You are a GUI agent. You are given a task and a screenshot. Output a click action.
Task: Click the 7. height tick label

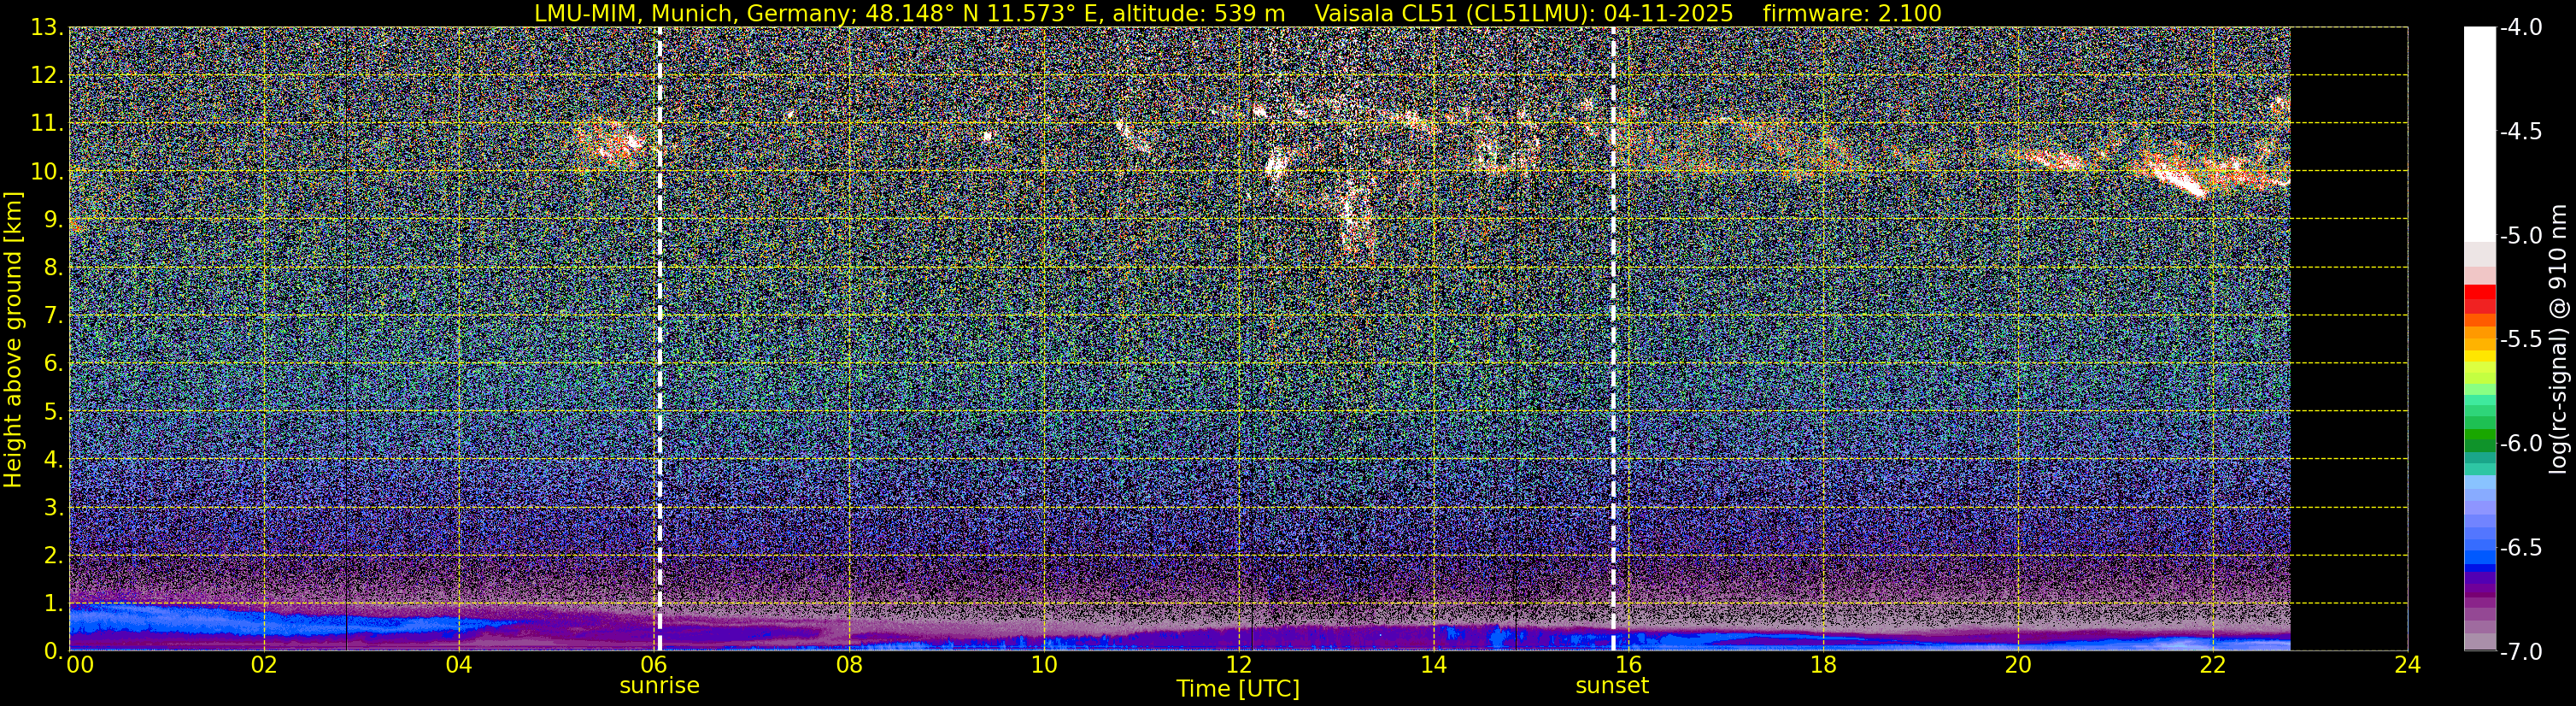tap(53, 316)
